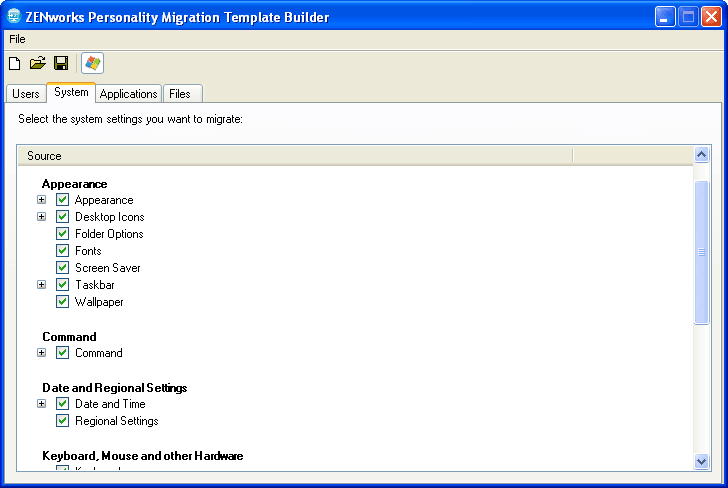Click the scrollbar down arrow
Viewport: 728px width, 488px height.
click(702, 462)
